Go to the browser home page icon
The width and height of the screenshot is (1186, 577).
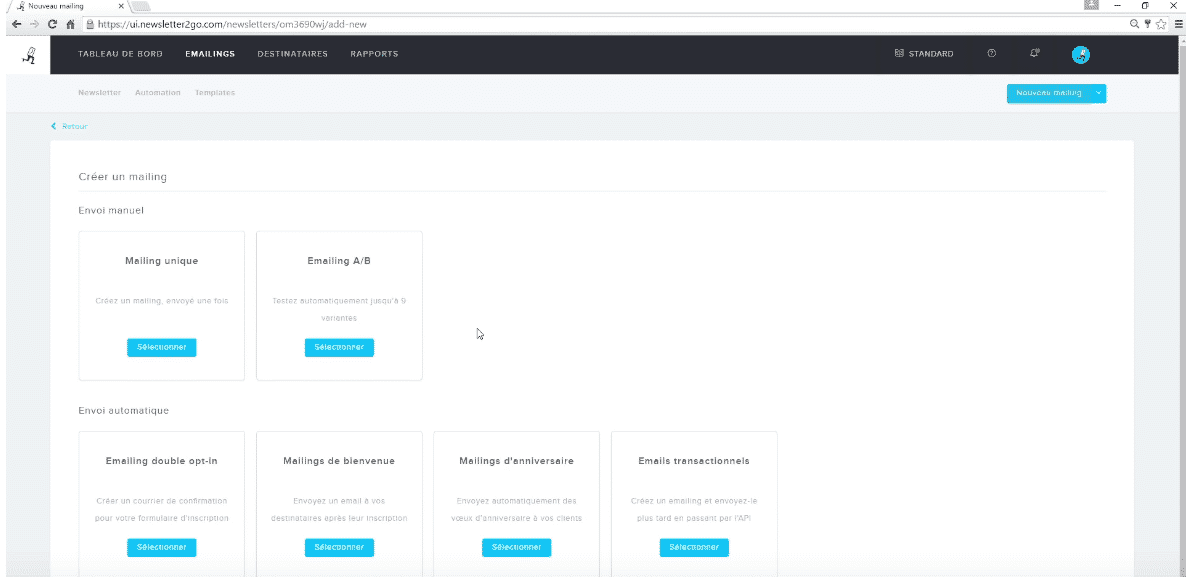click(71, 23)
